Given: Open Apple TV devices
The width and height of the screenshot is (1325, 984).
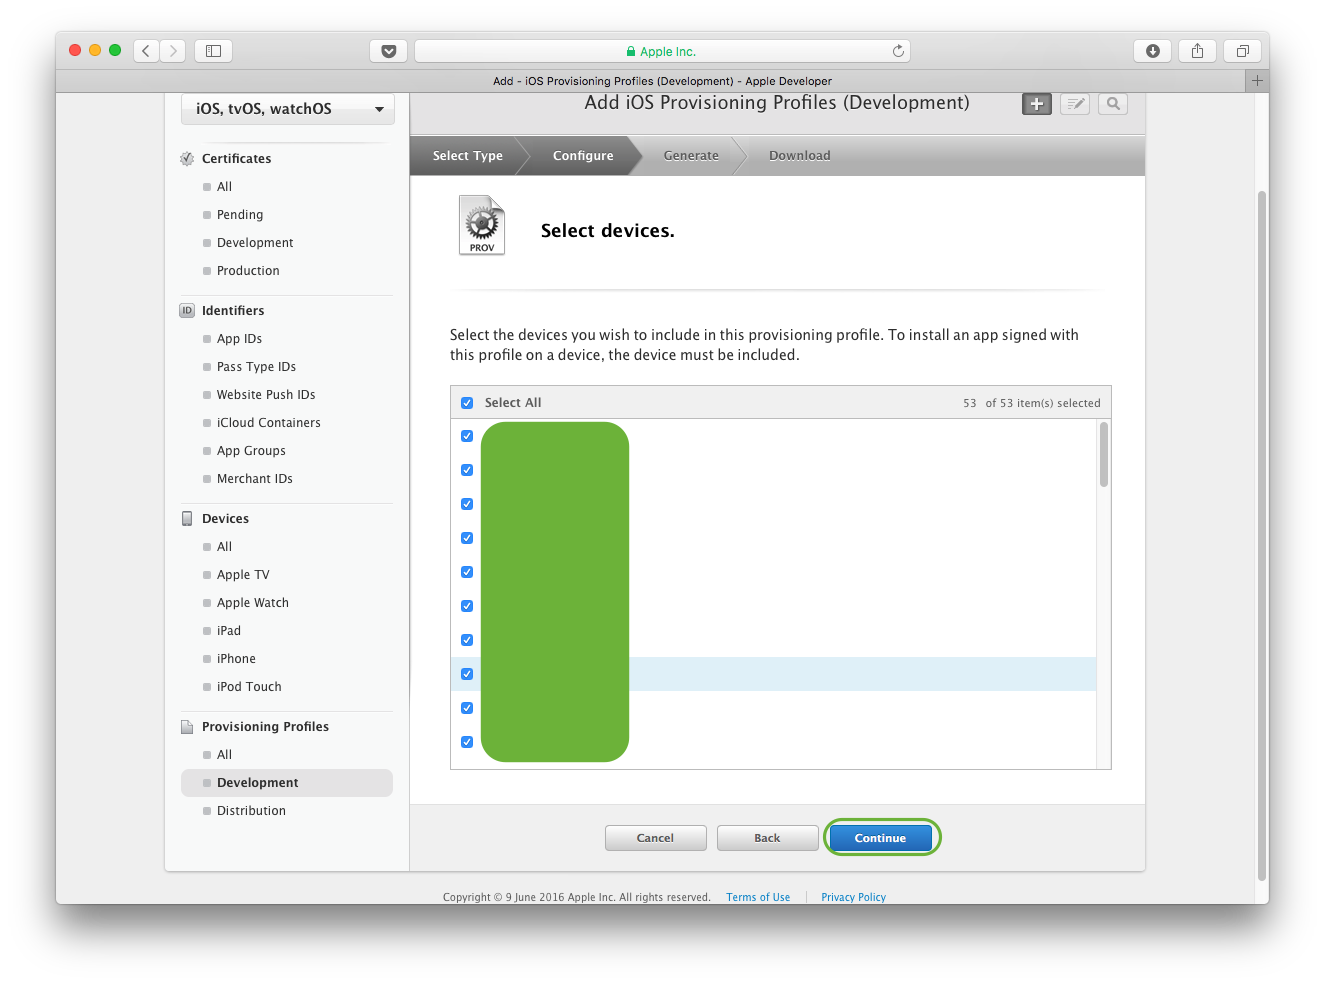Looking at the screenshot, I should point(243,574).
